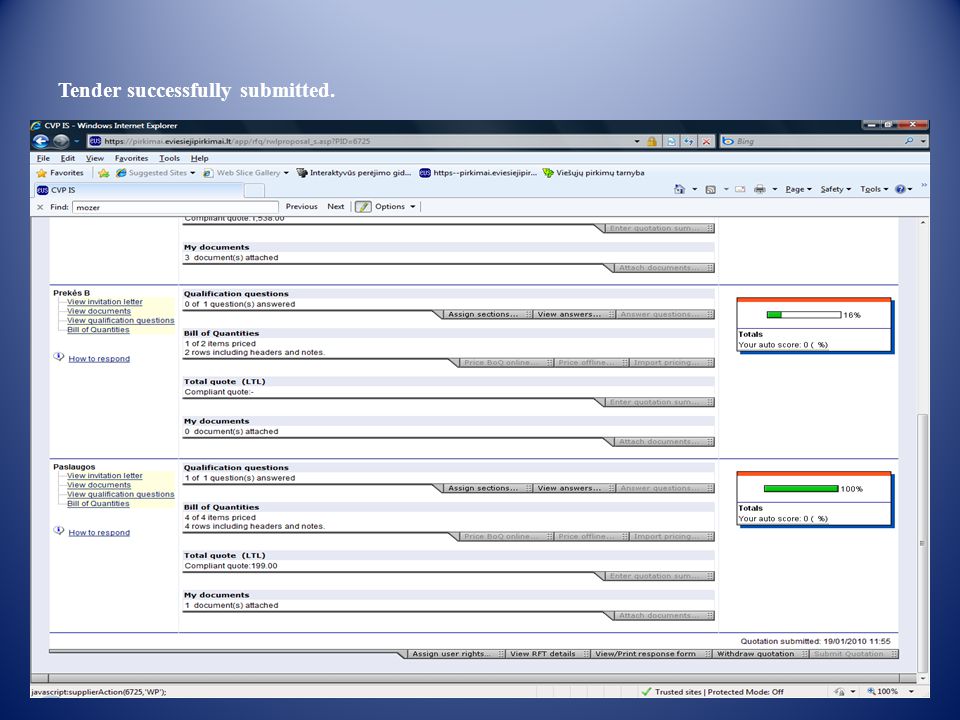This screenshot has height=720, width=960.
Task: Open the File menu
Action: point(43,158)
